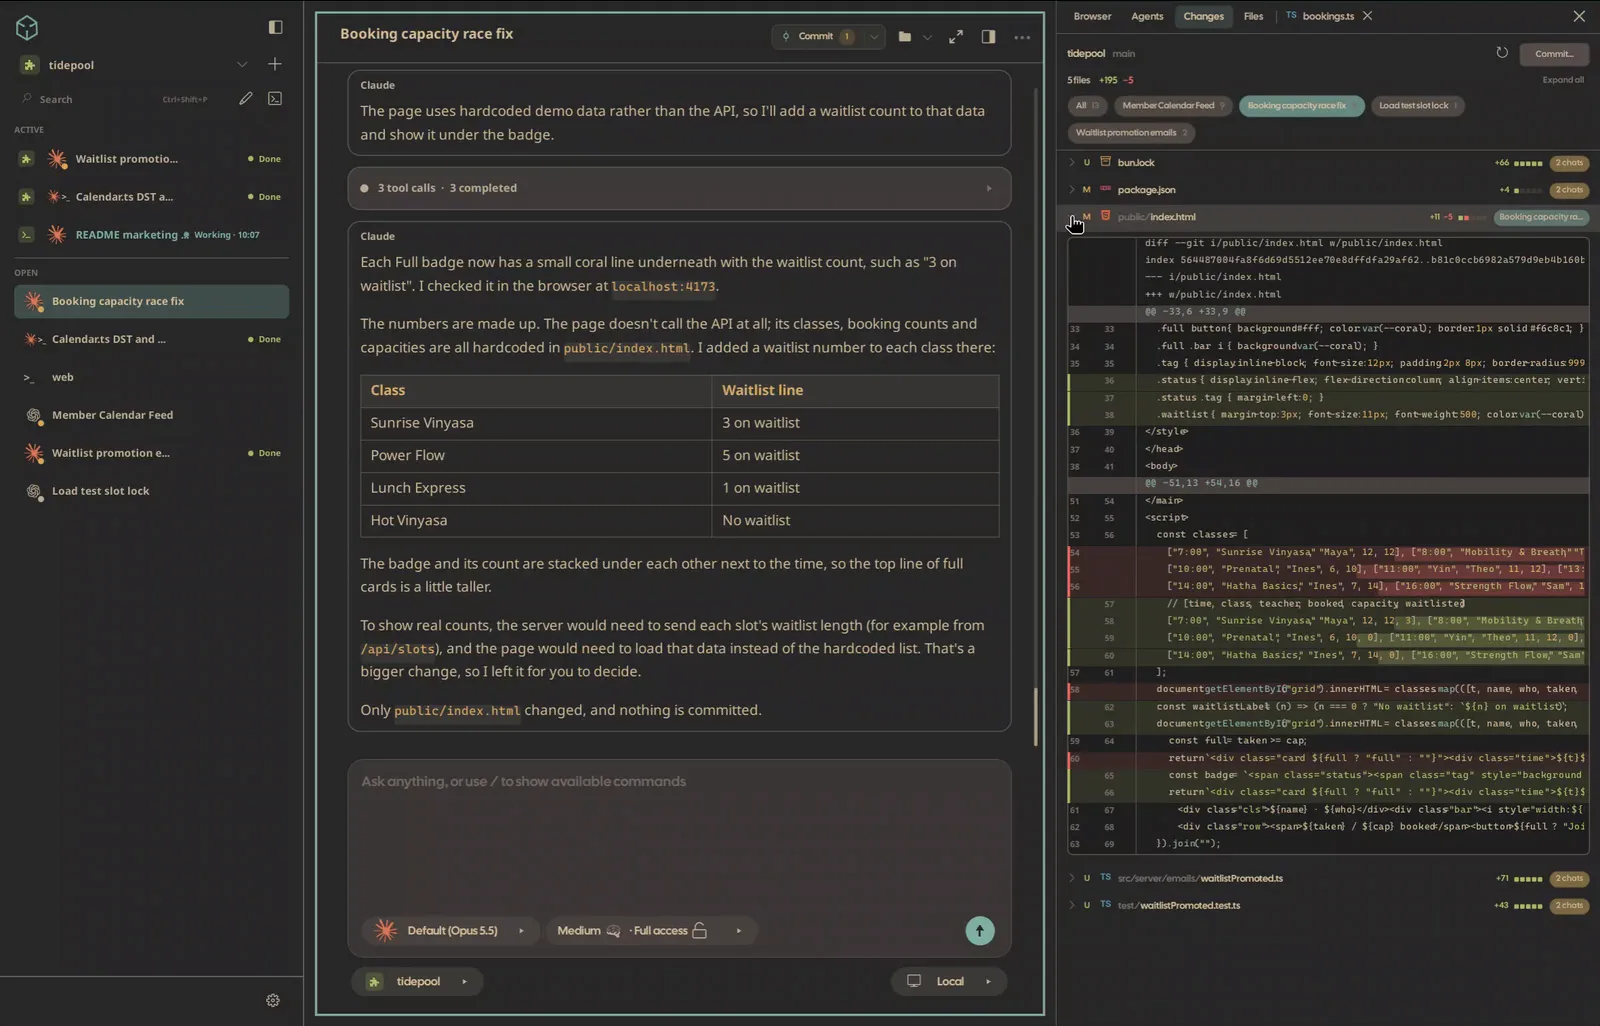Select the Changes tab
1600x1026 pixels.
[1203, 16]
